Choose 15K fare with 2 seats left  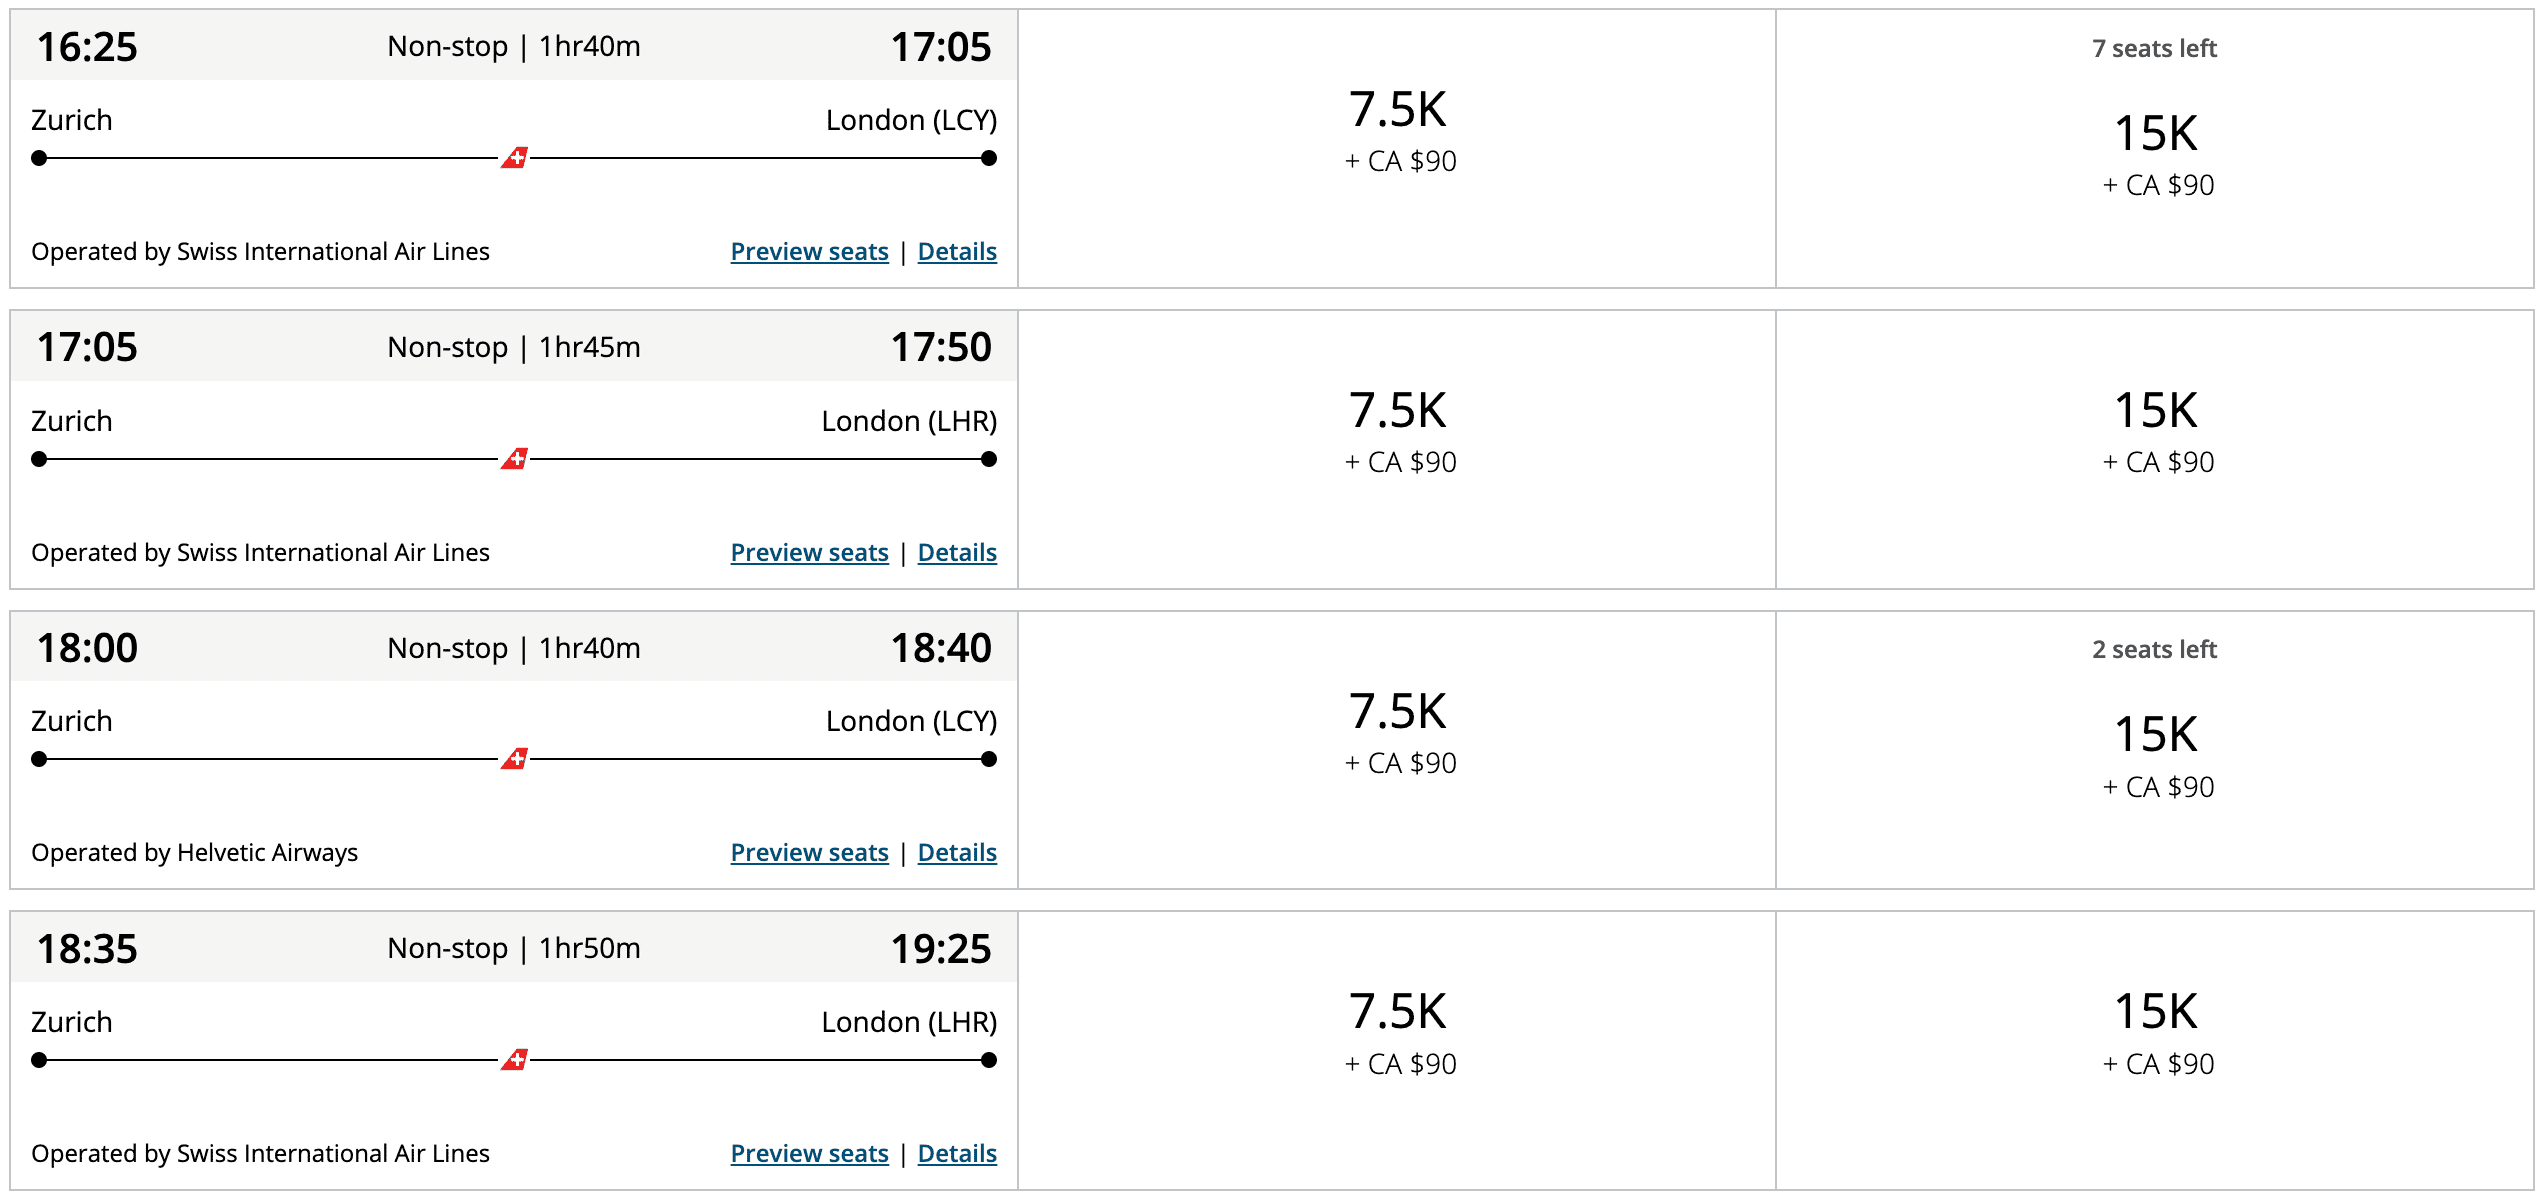tap(2155, 752)
